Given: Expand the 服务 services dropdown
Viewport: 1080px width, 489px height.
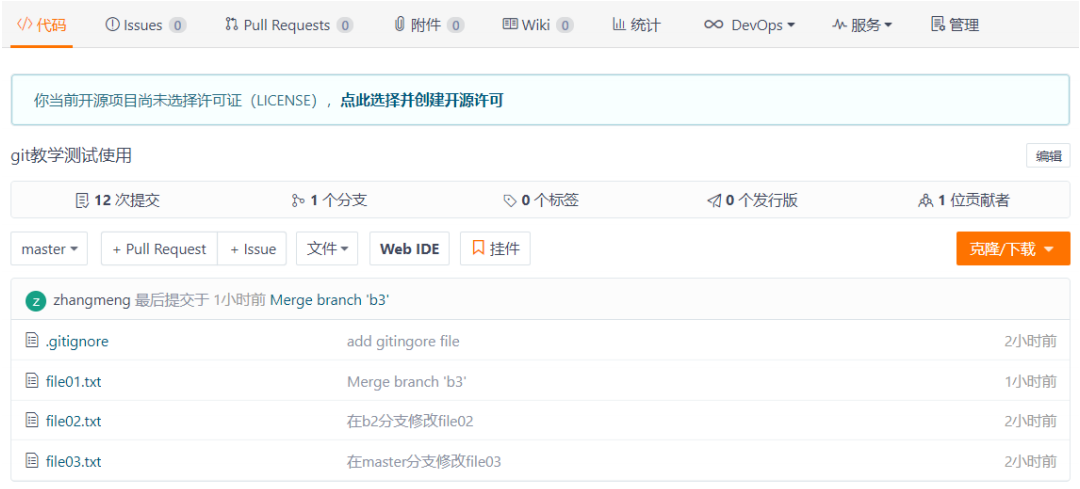Looking at the screenshot, I should tap(862, 25).
